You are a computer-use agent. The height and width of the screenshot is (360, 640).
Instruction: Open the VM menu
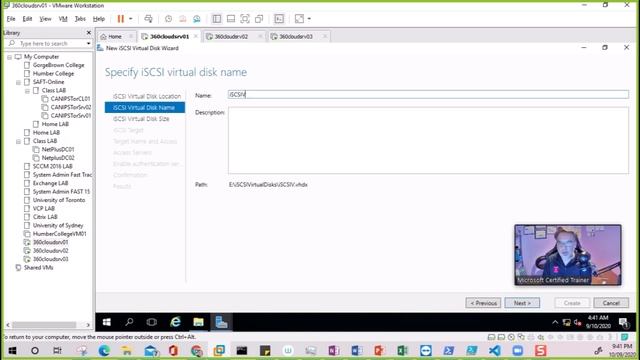point(63,19)
